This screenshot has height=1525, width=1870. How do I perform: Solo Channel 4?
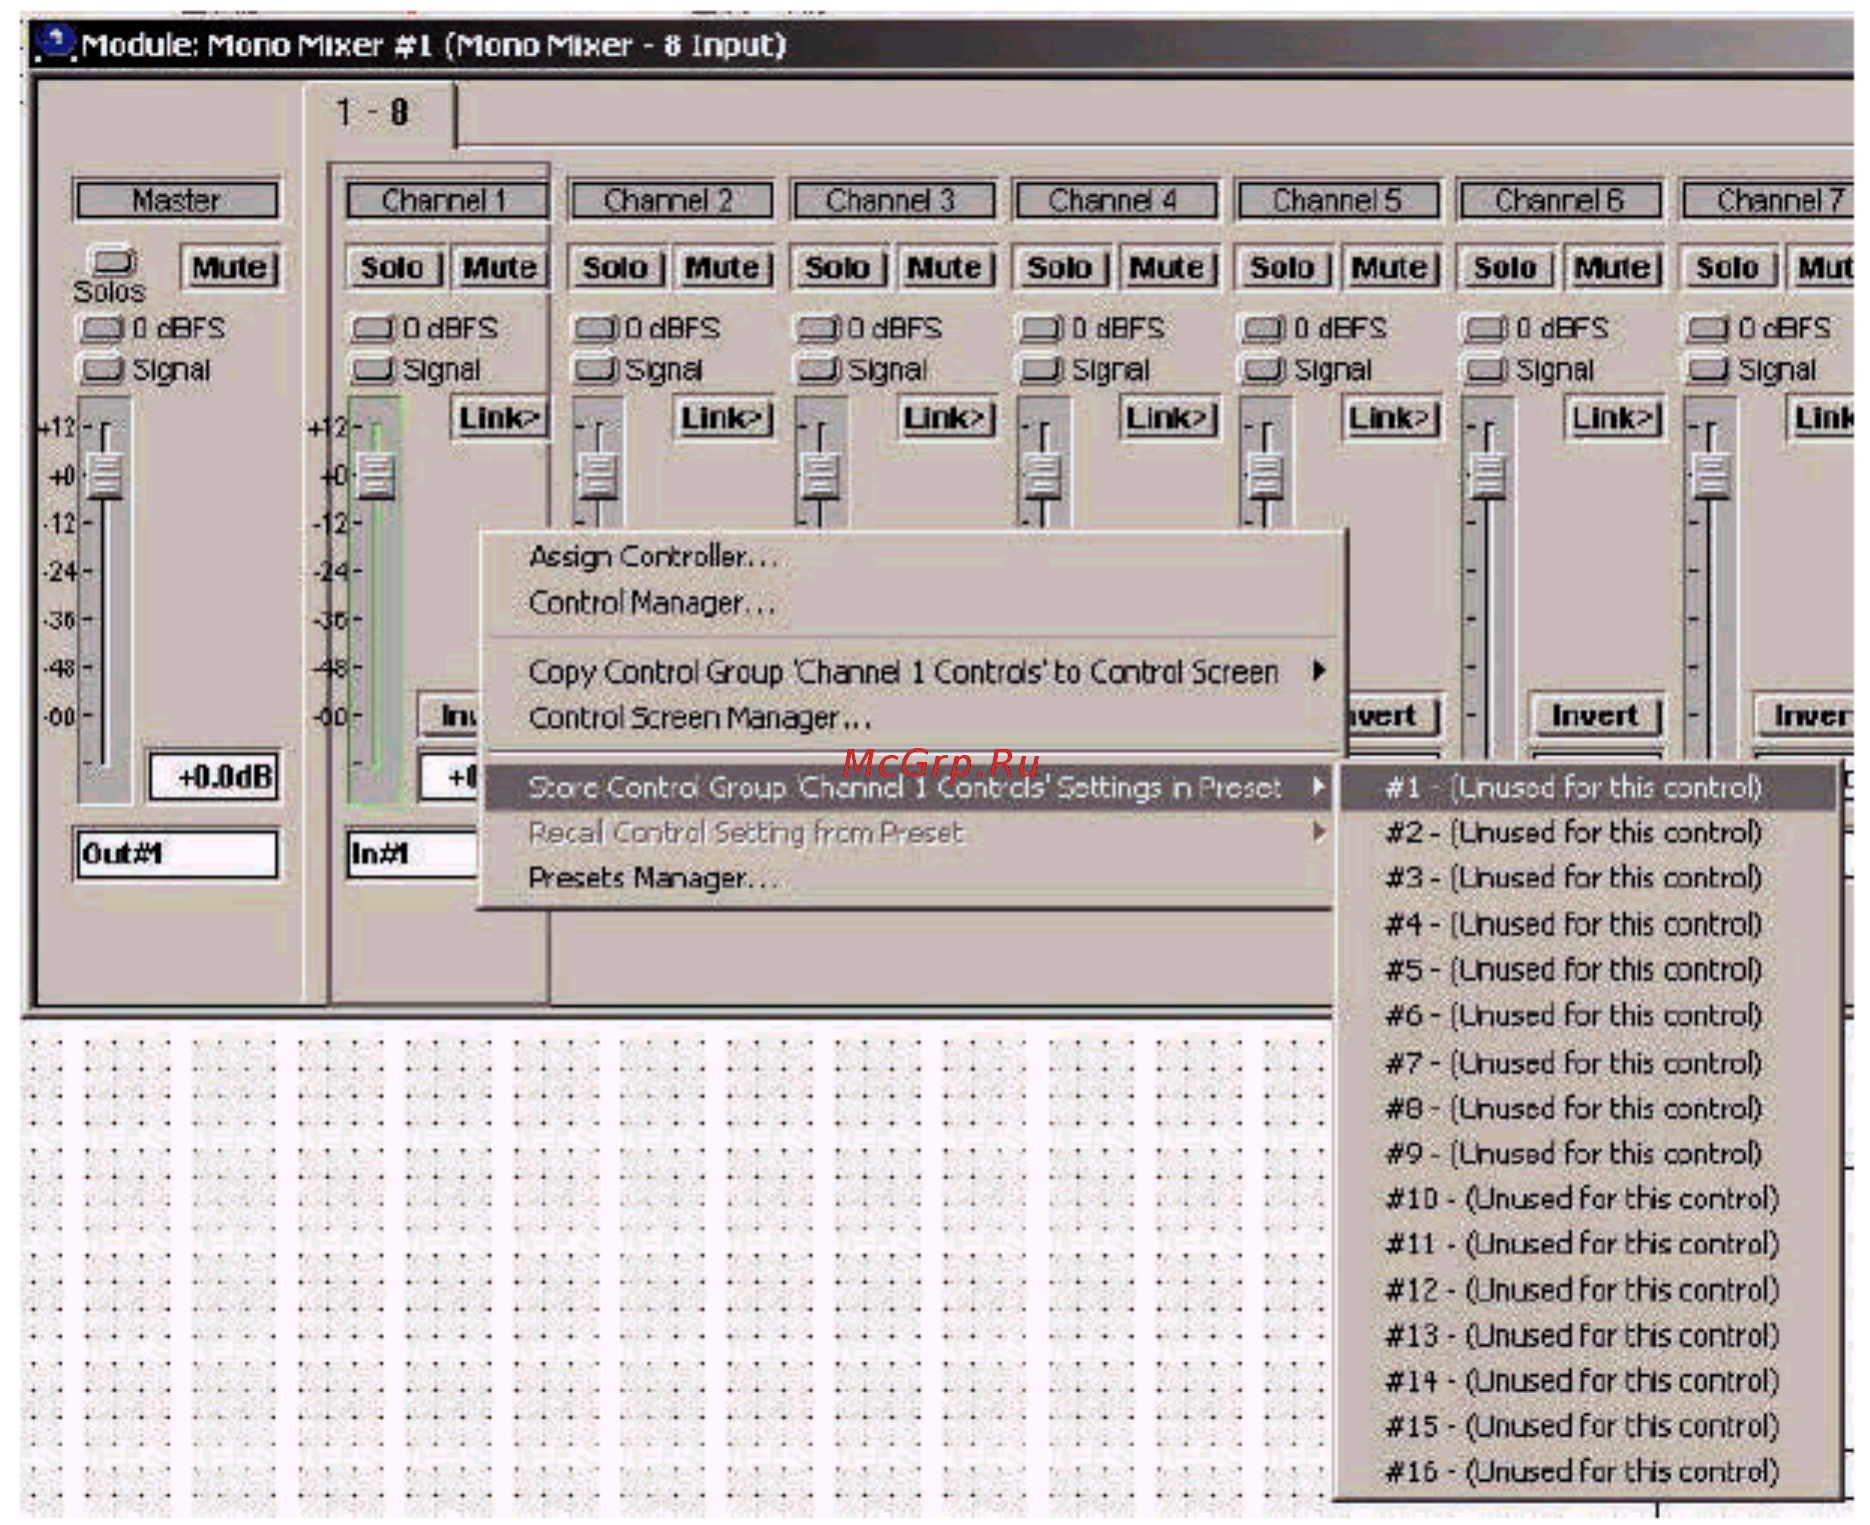(1062, 268)
